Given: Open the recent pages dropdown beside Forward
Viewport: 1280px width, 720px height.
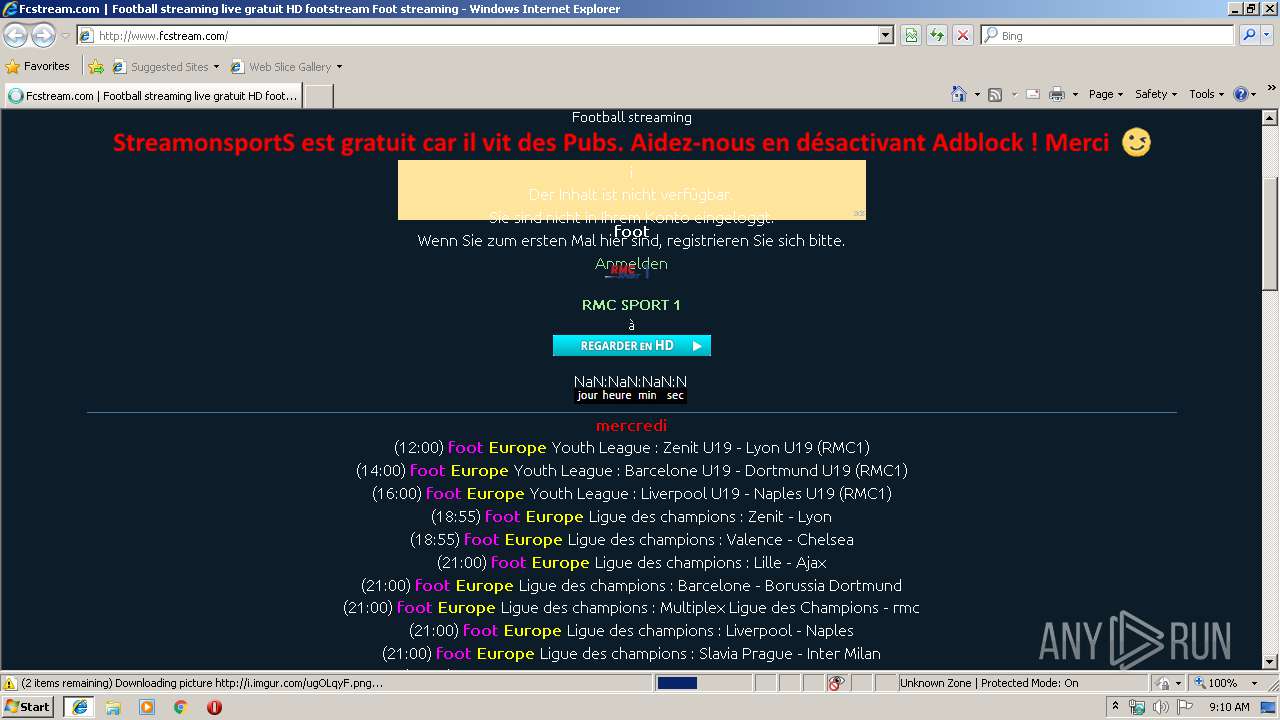Looking at the screenshot, I should pyautogui.click(x=65, y=36).
